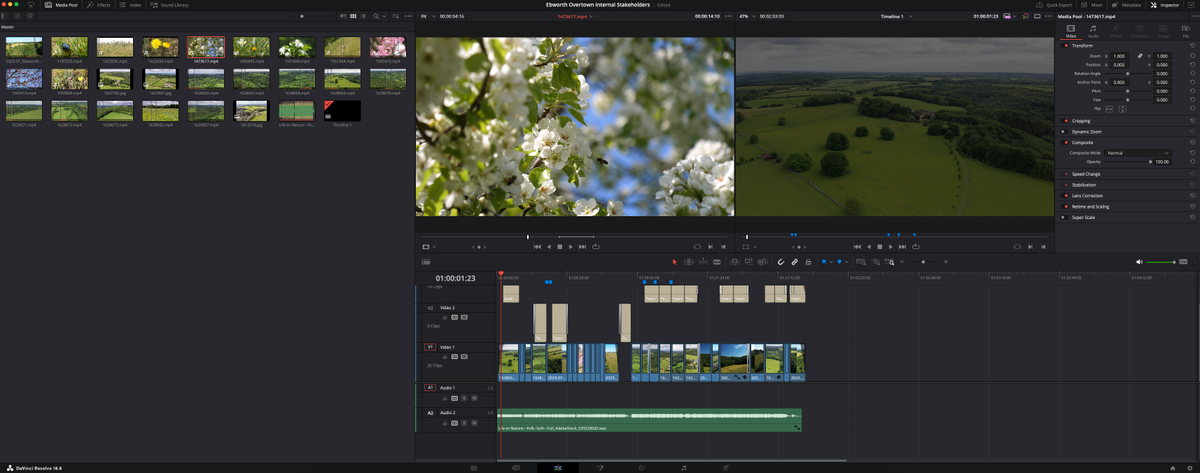
Task: Collapse the Transform section in Inspector
Action: point(1083,45)
